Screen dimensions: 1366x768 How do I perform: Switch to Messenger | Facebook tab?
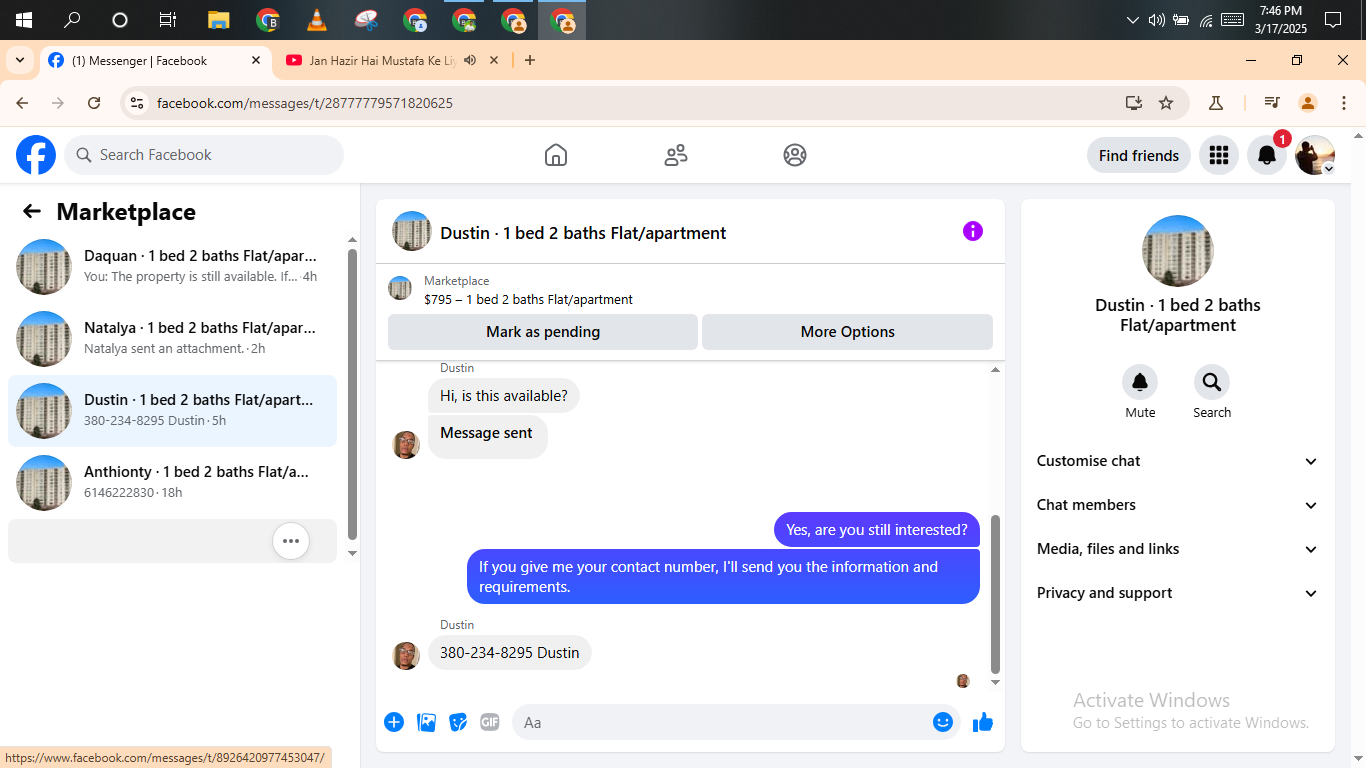(155, 60)
